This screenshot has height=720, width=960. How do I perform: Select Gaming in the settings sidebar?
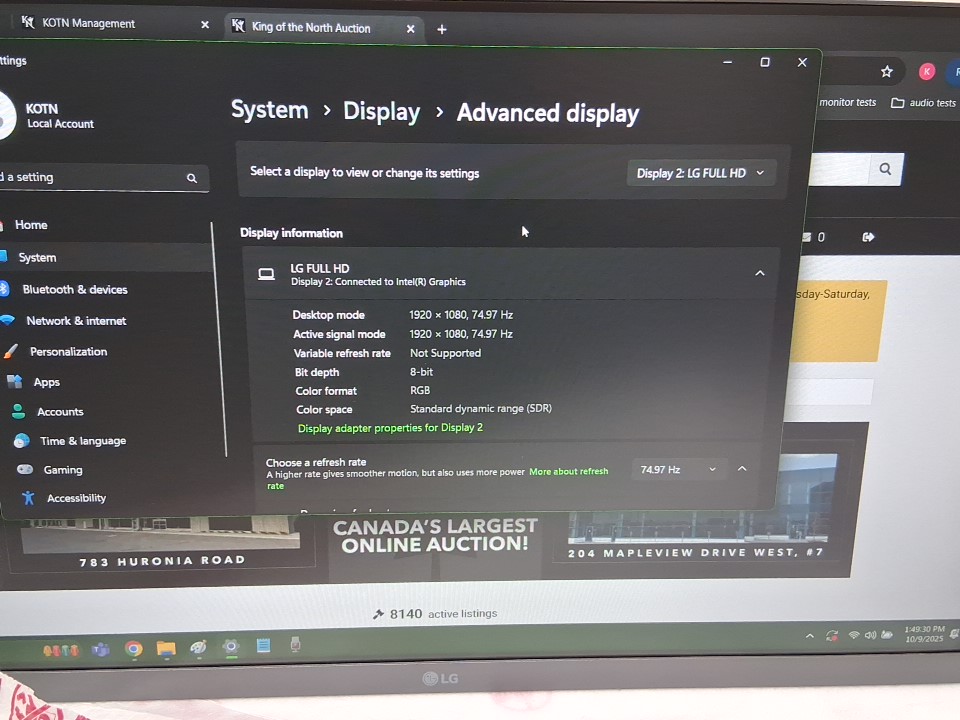62,470
